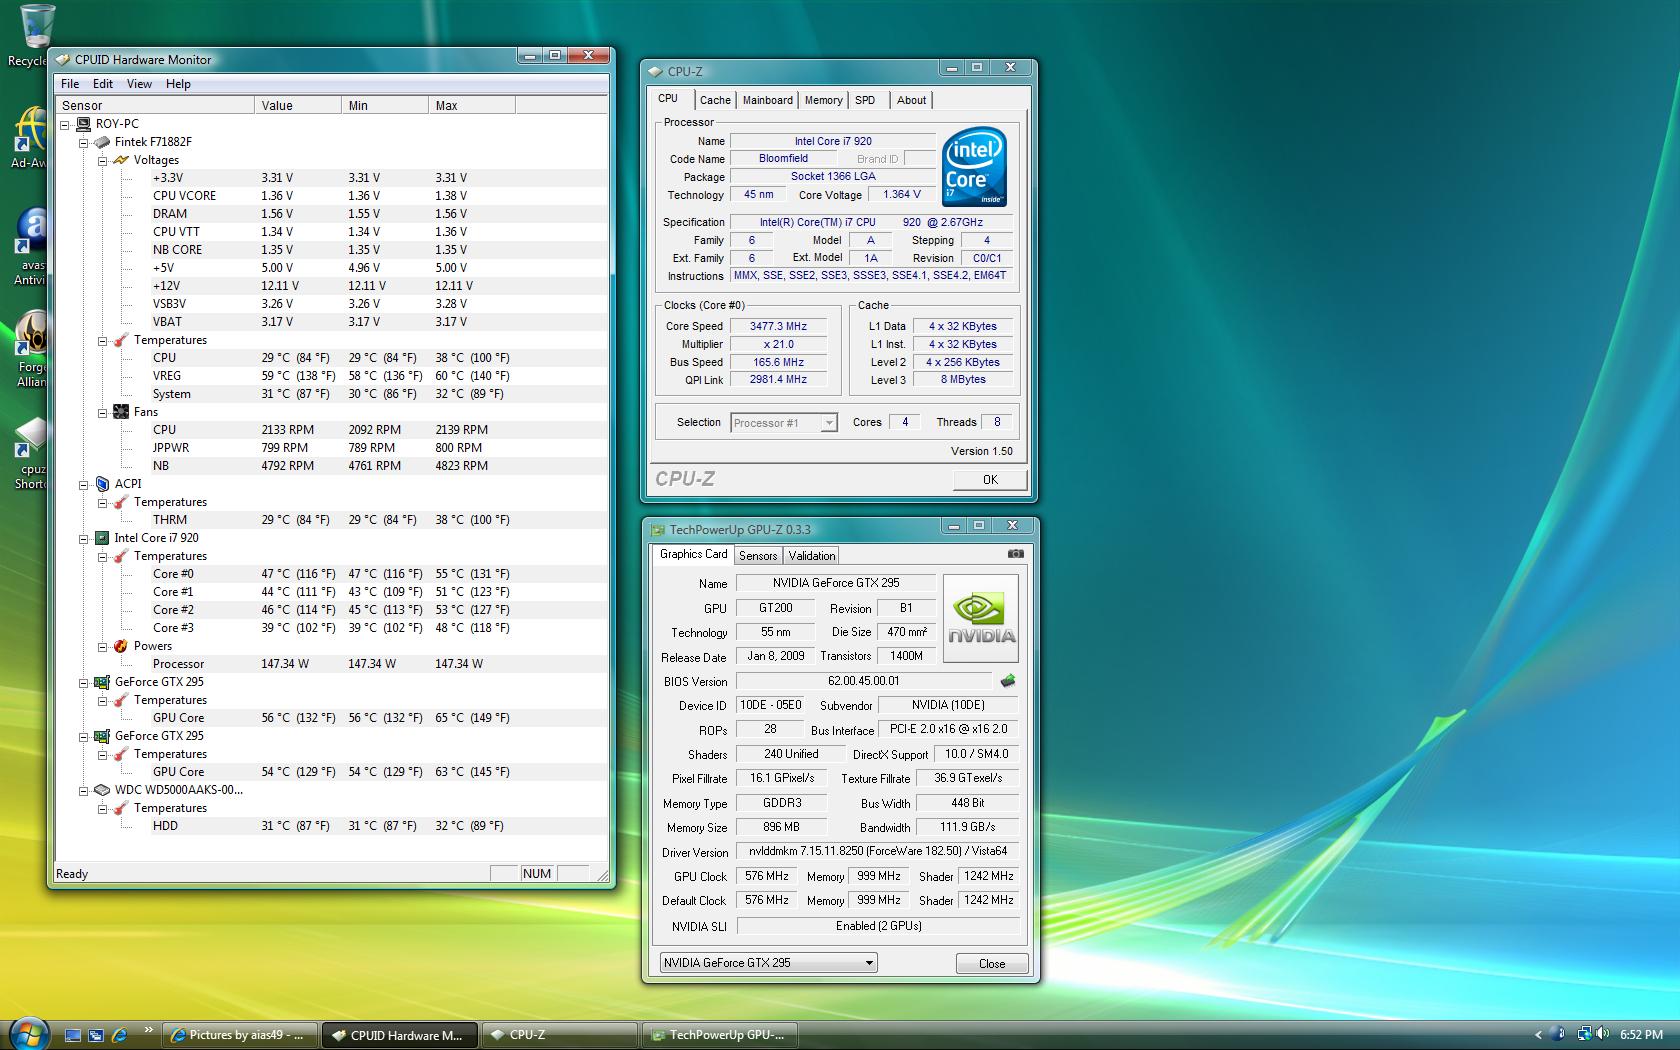Viewport: 1680px width, 1050px height.
Task: Click the volume speaker tray icon
Action: (x=1603, y=1034)
